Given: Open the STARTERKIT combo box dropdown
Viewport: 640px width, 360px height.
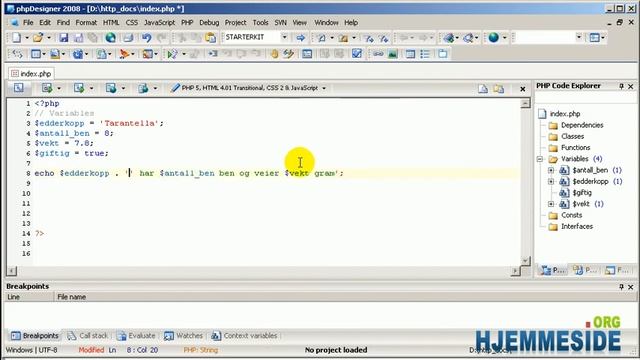Looking at the screenshot, I should coord(284,37).
